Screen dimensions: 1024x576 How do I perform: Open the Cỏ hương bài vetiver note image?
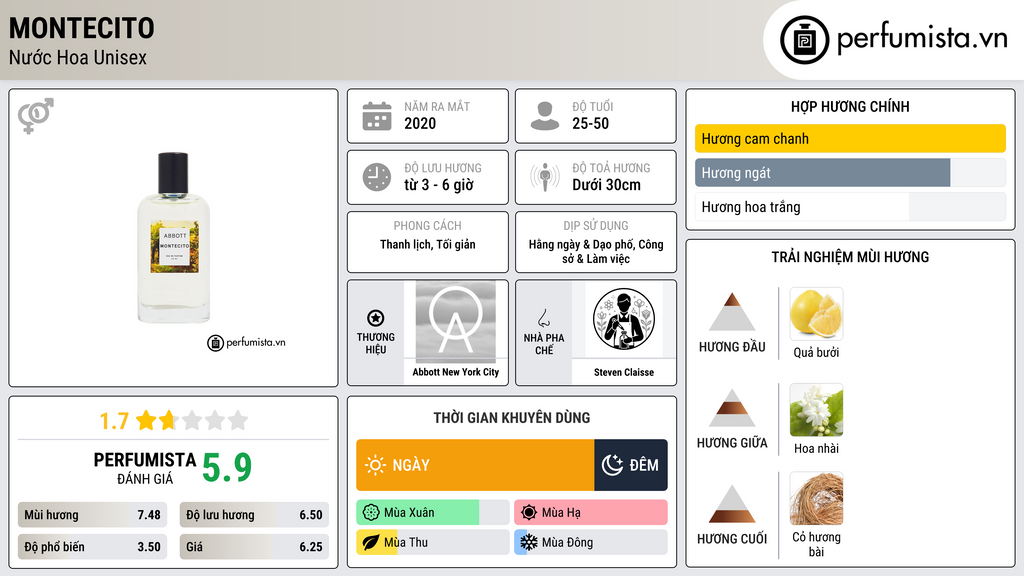pos(816,498)
